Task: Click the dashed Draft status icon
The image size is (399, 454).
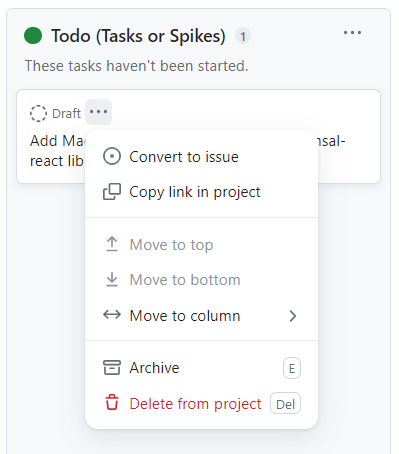Action: (38, 113)
